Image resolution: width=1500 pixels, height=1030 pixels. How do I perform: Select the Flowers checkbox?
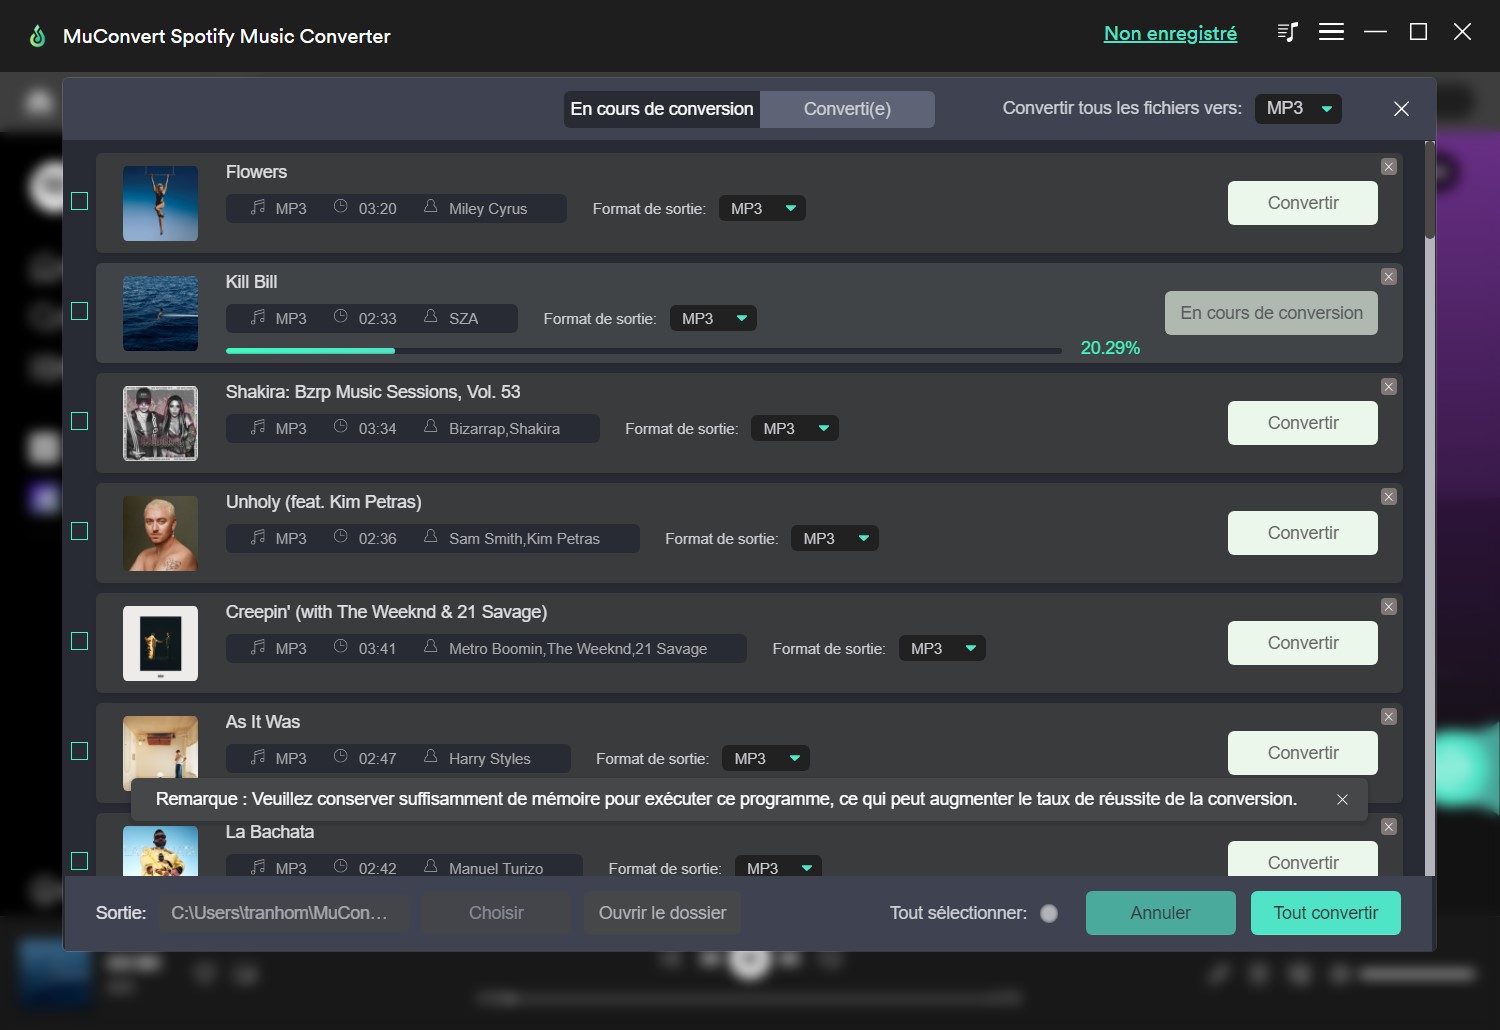point(80,201)
